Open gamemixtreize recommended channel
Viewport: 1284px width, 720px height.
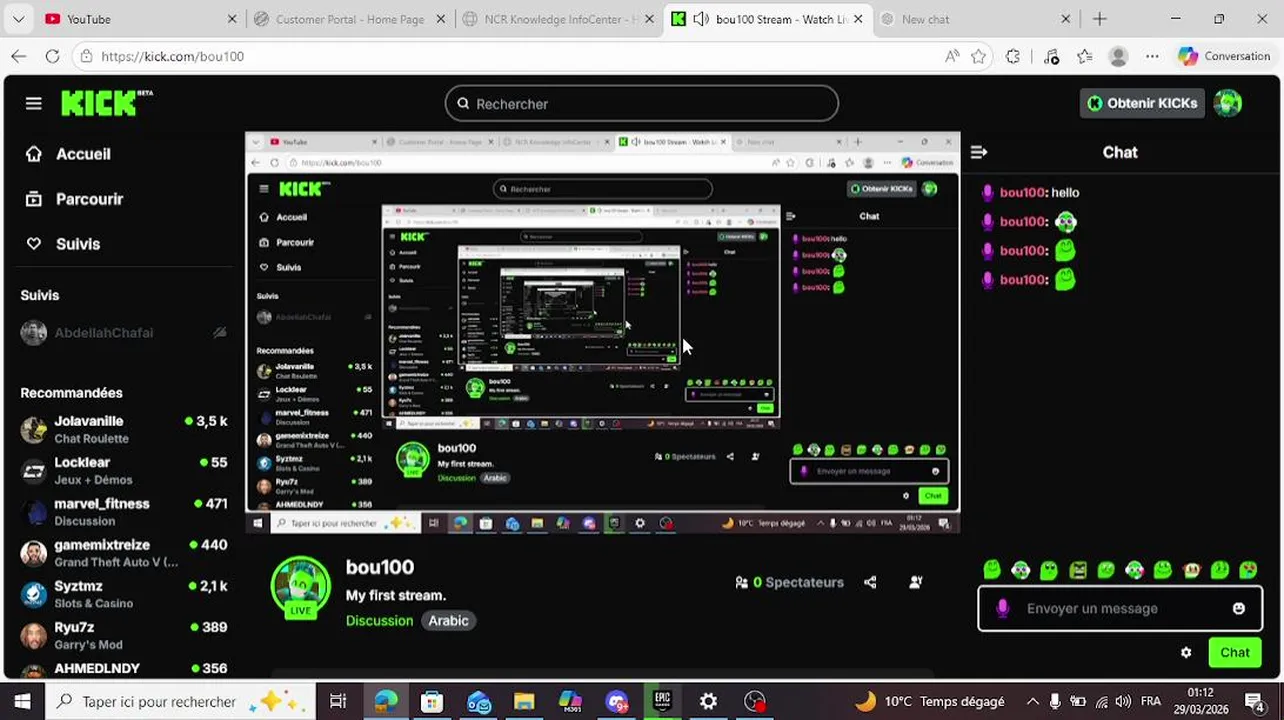[x=124, y=553]
